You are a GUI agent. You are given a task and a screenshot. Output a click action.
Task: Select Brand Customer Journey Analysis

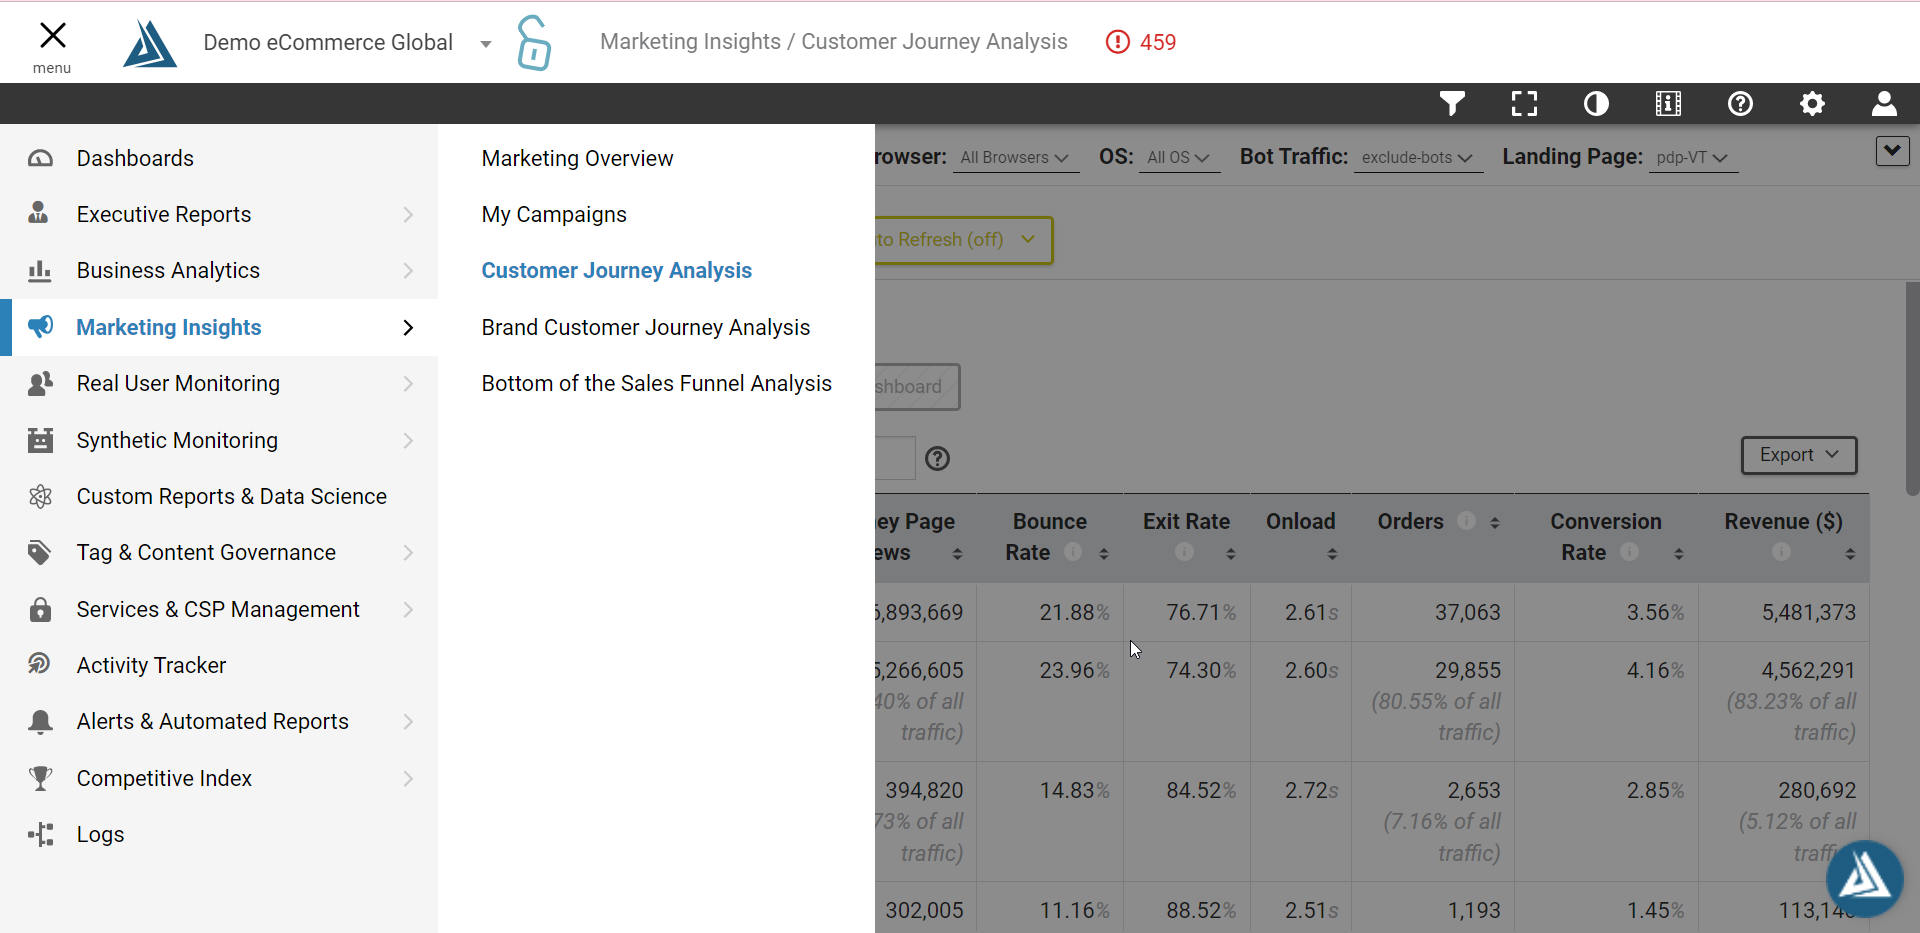click(645, 327)
